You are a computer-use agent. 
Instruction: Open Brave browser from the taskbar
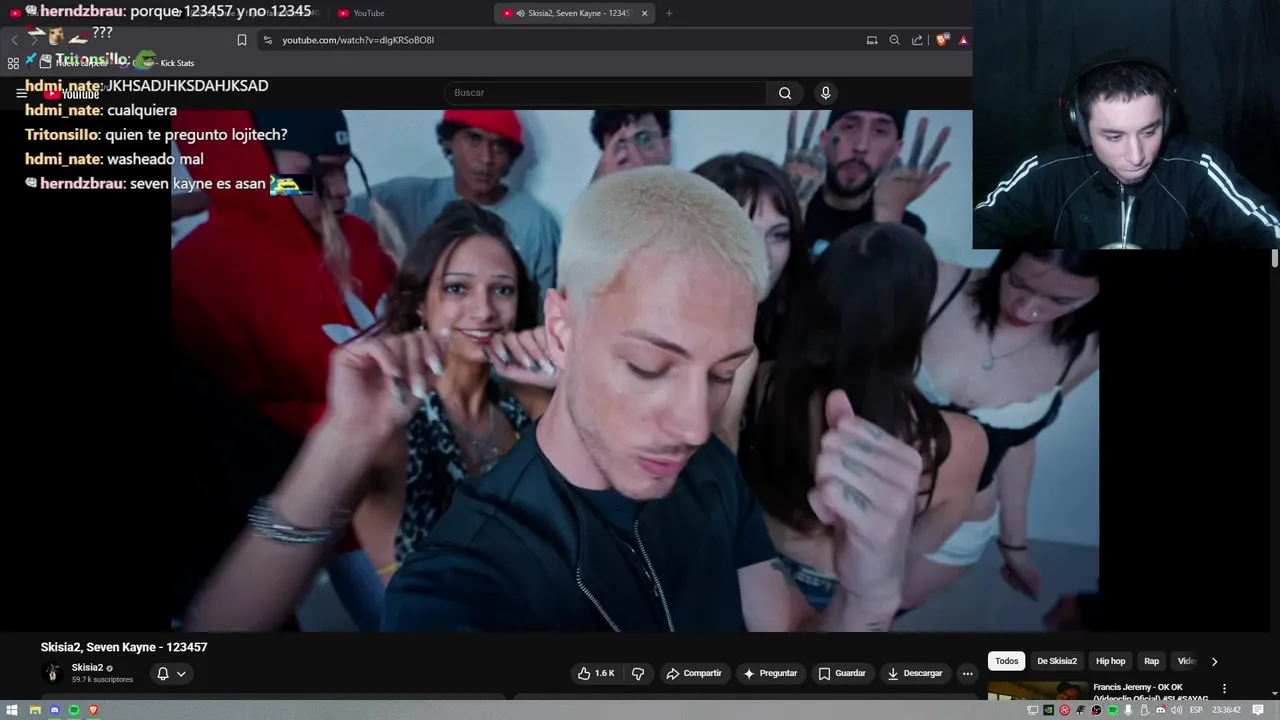pyautogui.click(x=94, y=710)
